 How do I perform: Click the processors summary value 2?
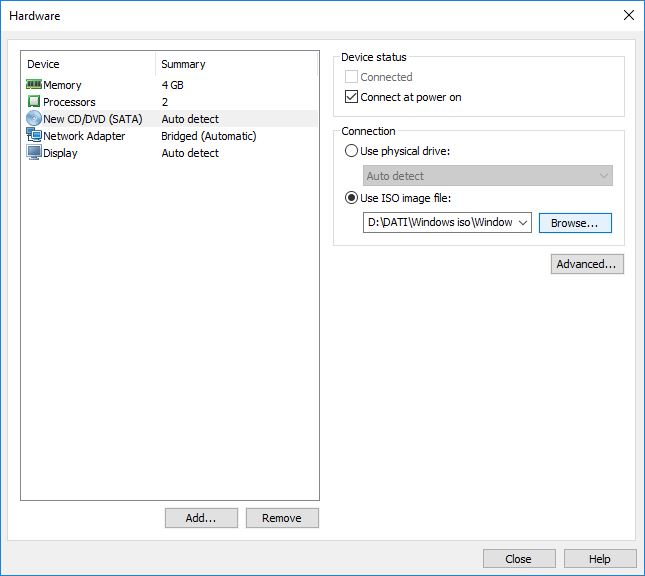point(165,102)
